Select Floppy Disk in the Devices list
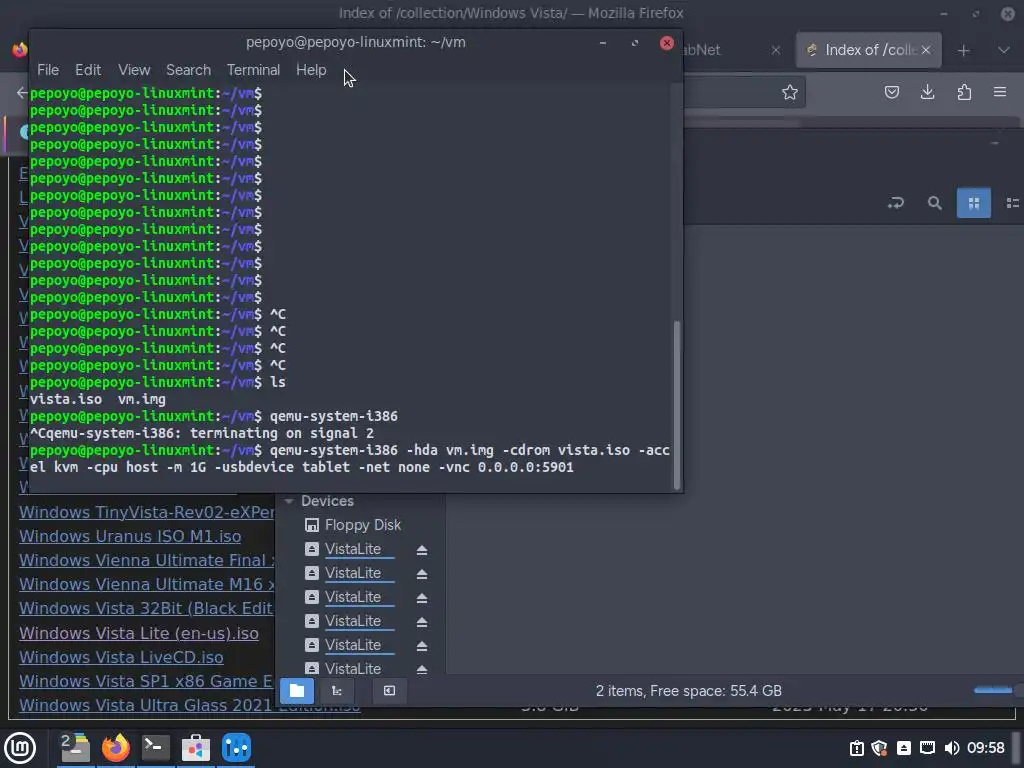The width and height of the screenshot is (1024, 768). 362,525
